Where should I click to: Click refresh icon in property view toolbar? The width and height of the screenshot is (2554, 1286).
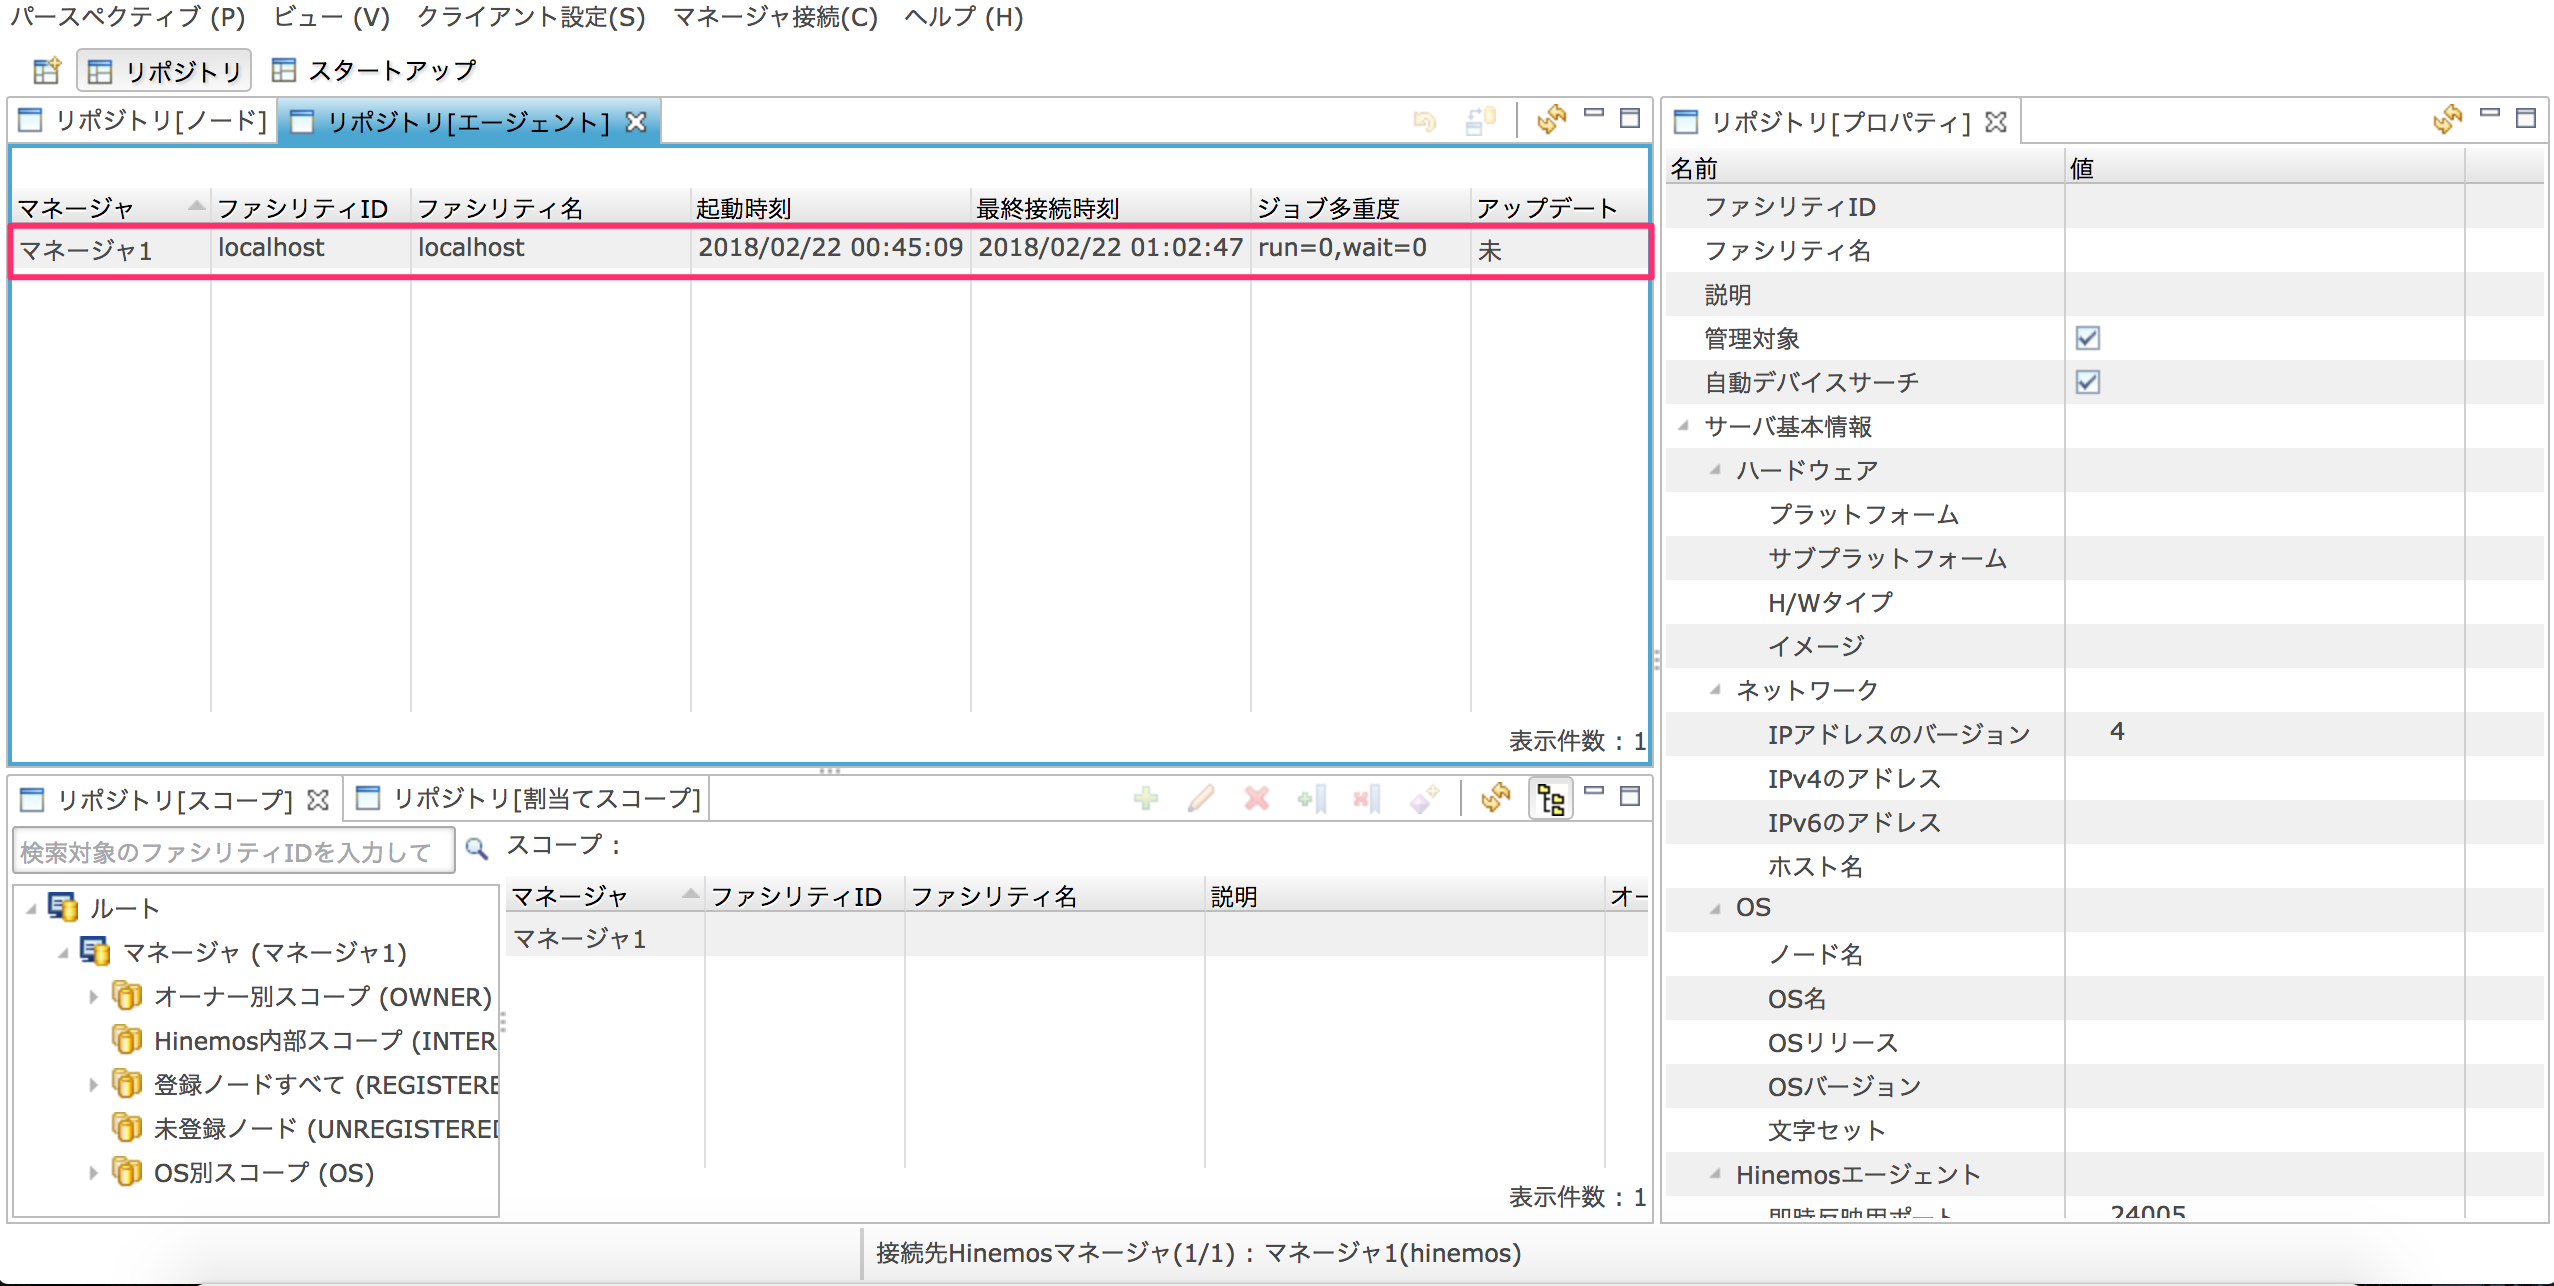[x=2447, y=120]
